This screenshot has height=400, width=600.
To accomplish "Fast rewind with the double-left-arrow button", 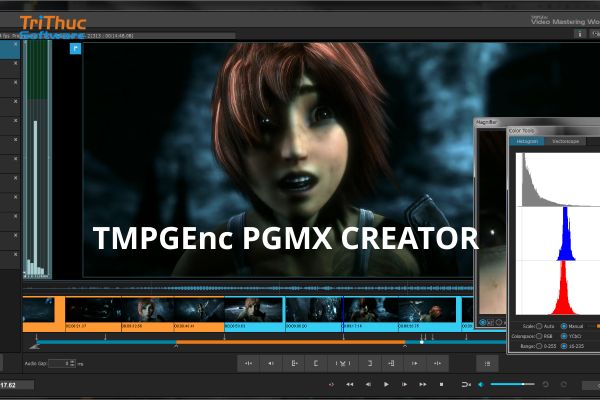I will pos(349,384).
